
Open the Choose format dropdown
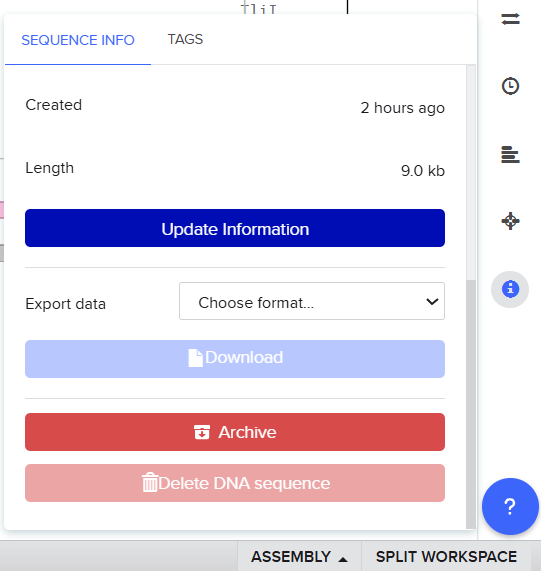click(x=312, y=301)
